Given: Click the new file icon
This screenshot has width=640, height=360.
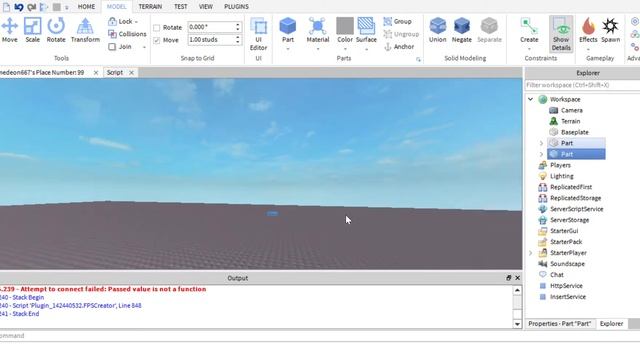Looking at the screenshot, I should click(6, 7).
